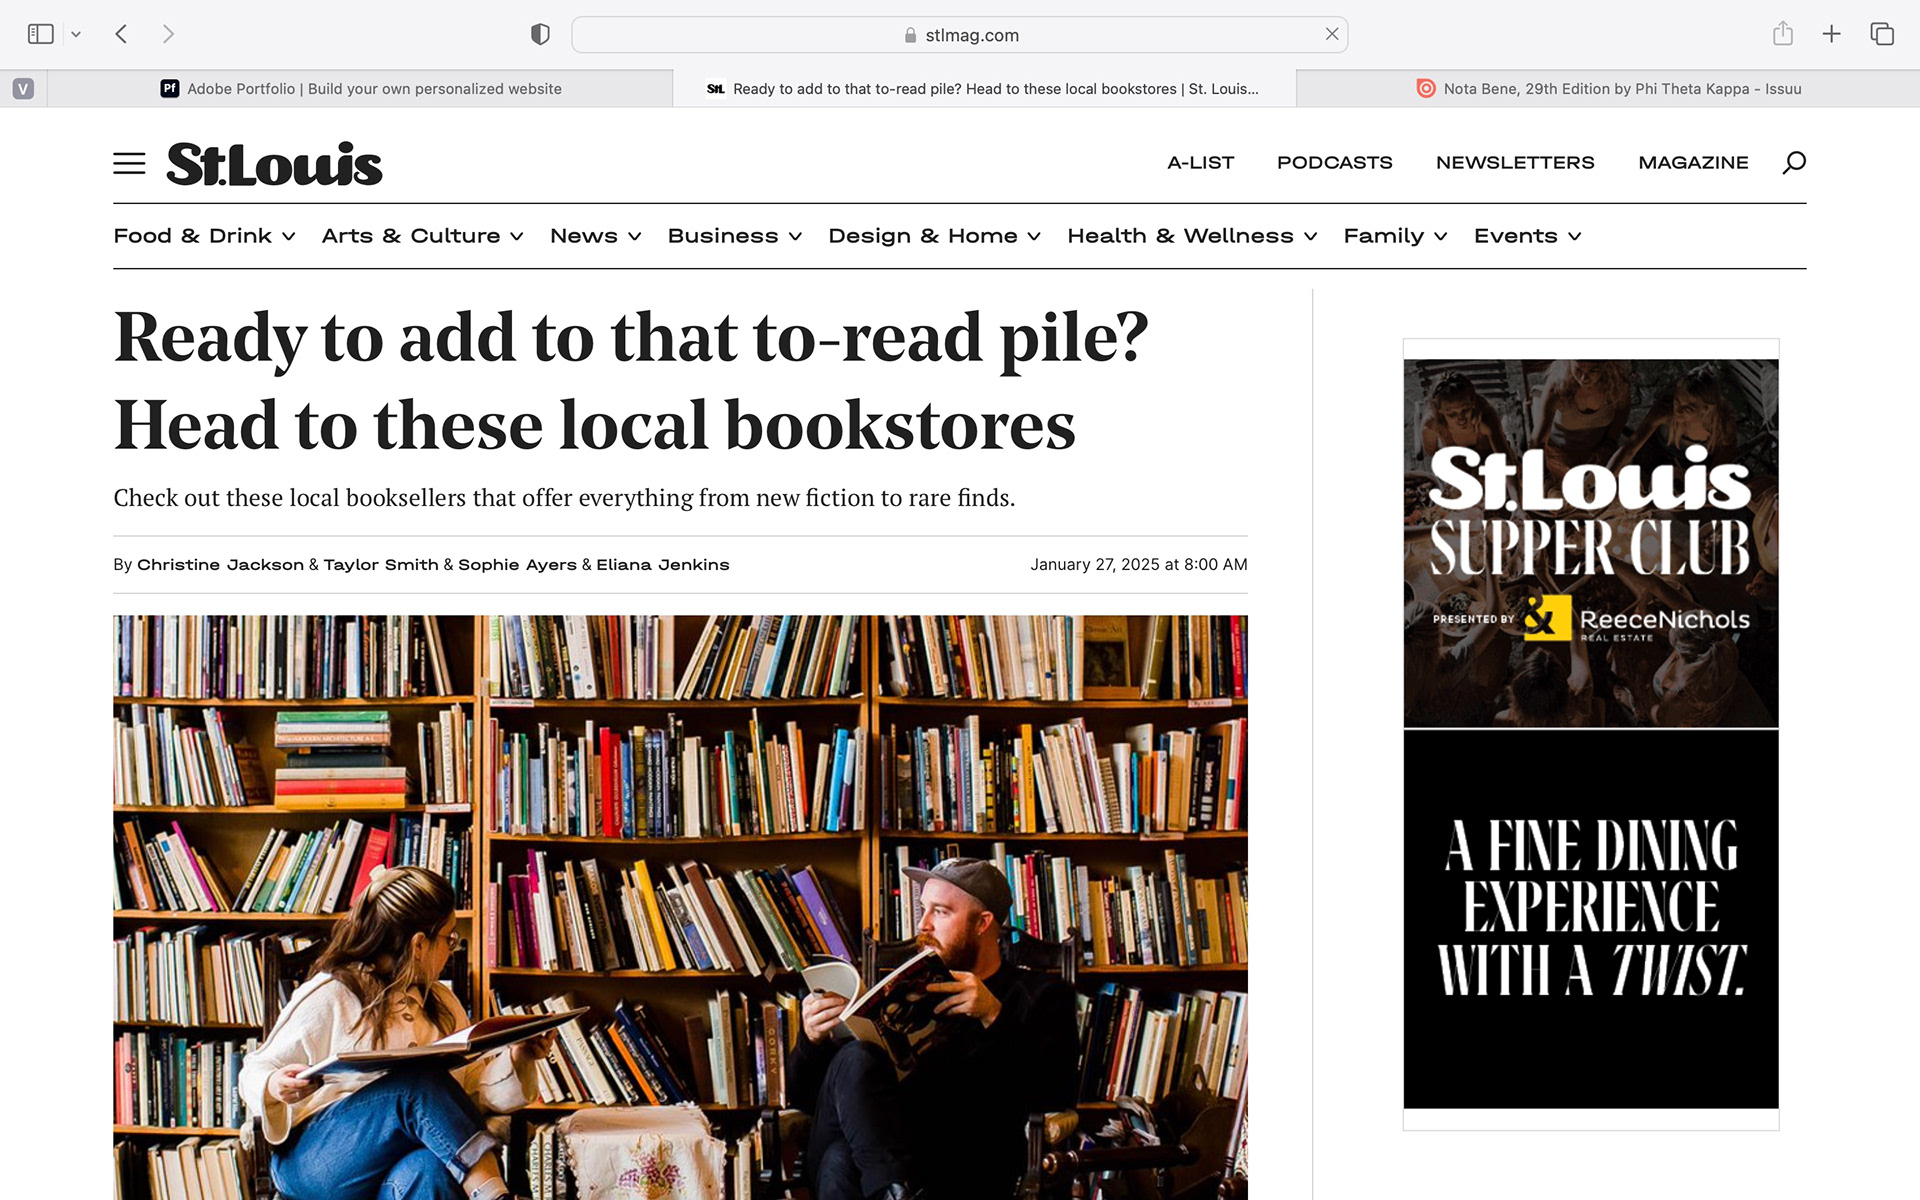Image resolution: width=1920 pixels, height=1200 pixels.
Task: Open the Health & Wellness dropdown
Action: point(1192,236)
